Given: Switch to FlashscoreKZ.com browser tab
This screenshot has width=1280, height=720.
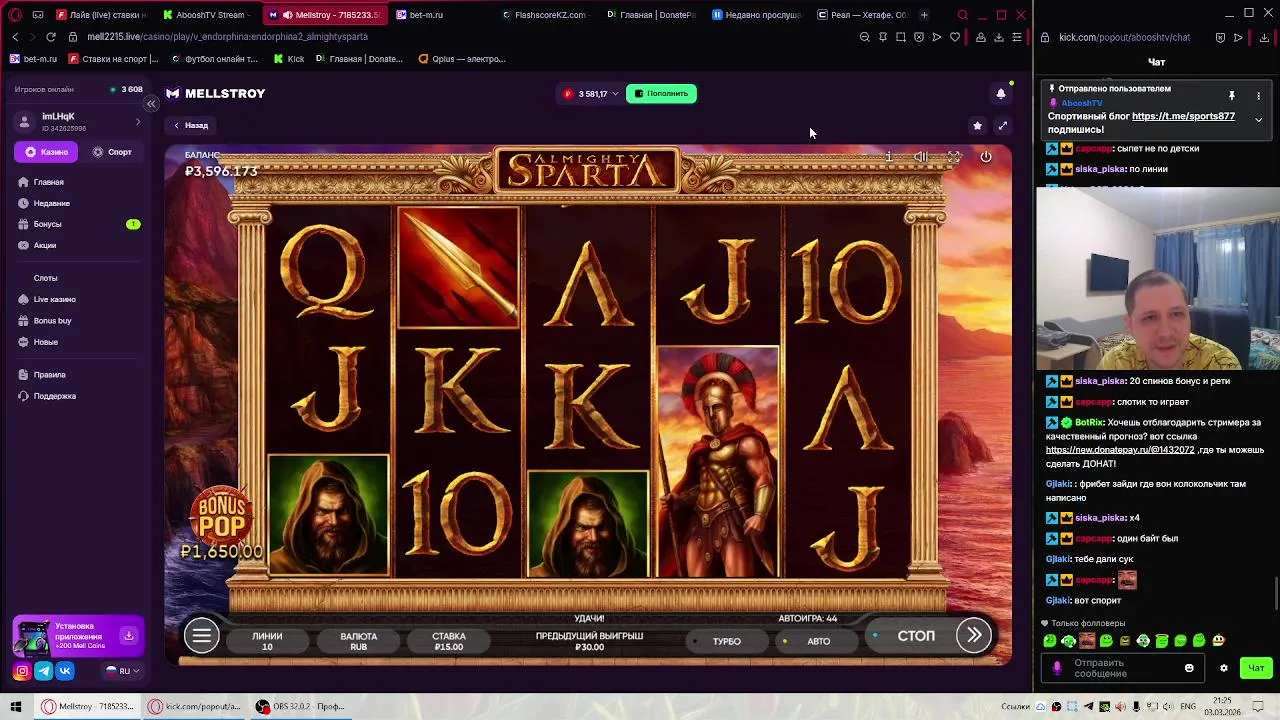Looking at the screenshot, I should (x=543, y=15).
